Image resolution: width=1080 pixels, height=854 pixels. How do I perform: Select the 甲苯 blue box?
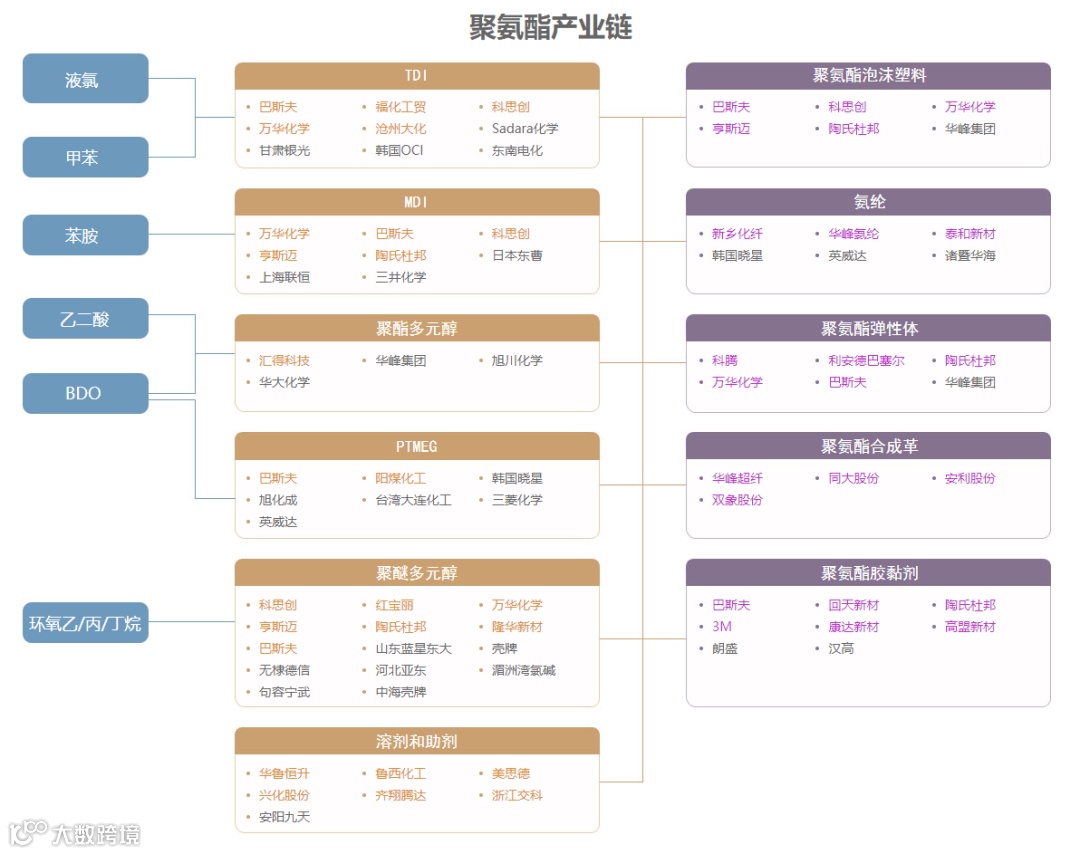click(x=85, y=157)
